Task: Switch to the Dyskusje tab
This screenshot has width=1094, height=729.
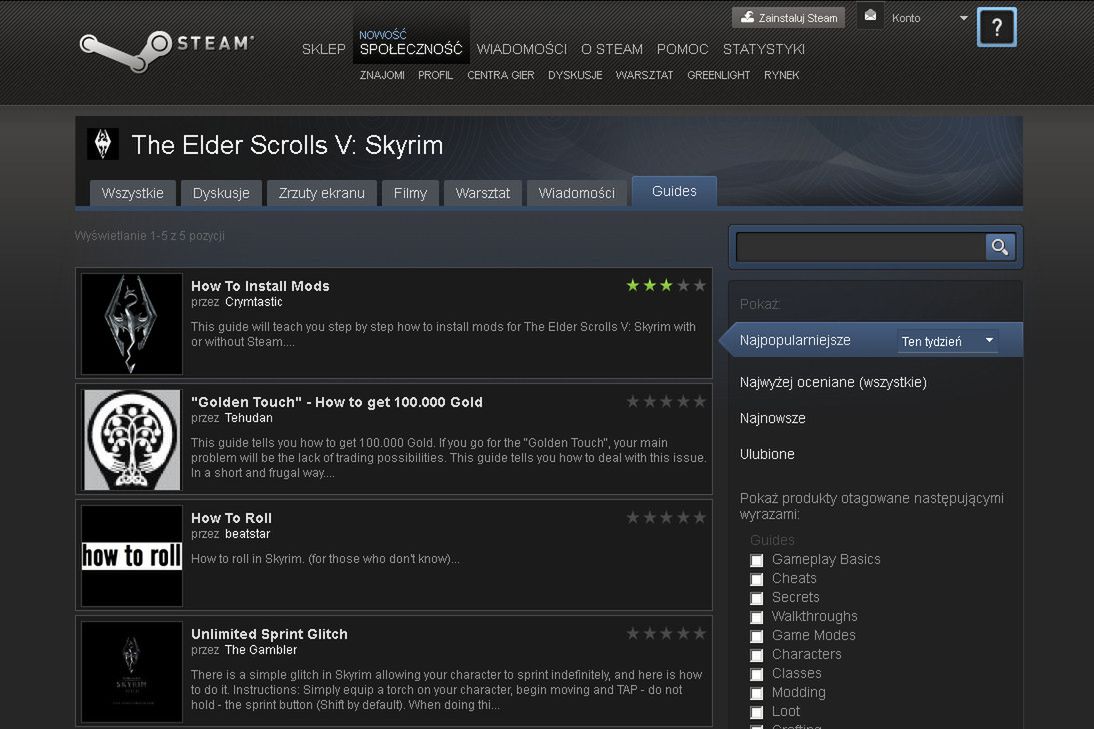Action: point(221,193)
